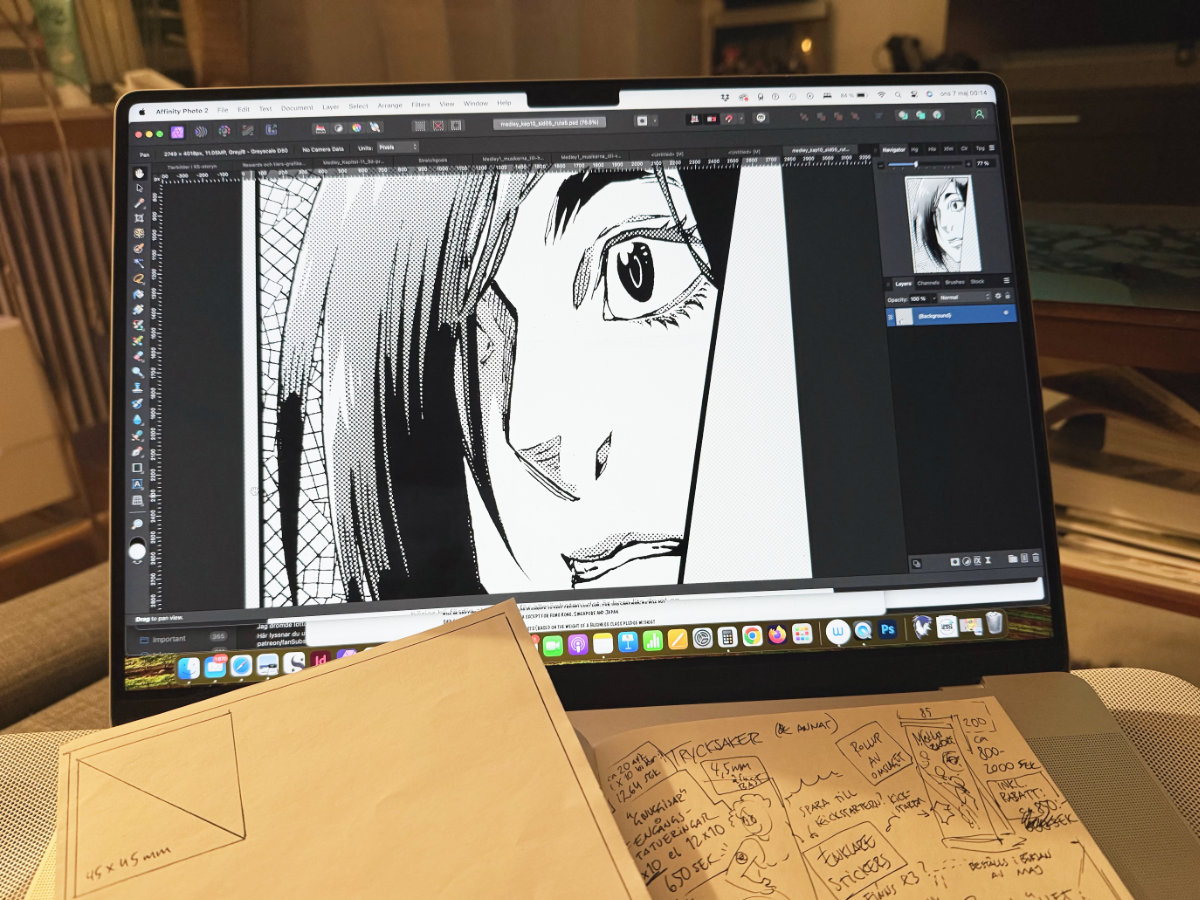Viewport: 1200px width, 900px height.
Task: Switch to the Photo Persona
Action: [178, 131]
